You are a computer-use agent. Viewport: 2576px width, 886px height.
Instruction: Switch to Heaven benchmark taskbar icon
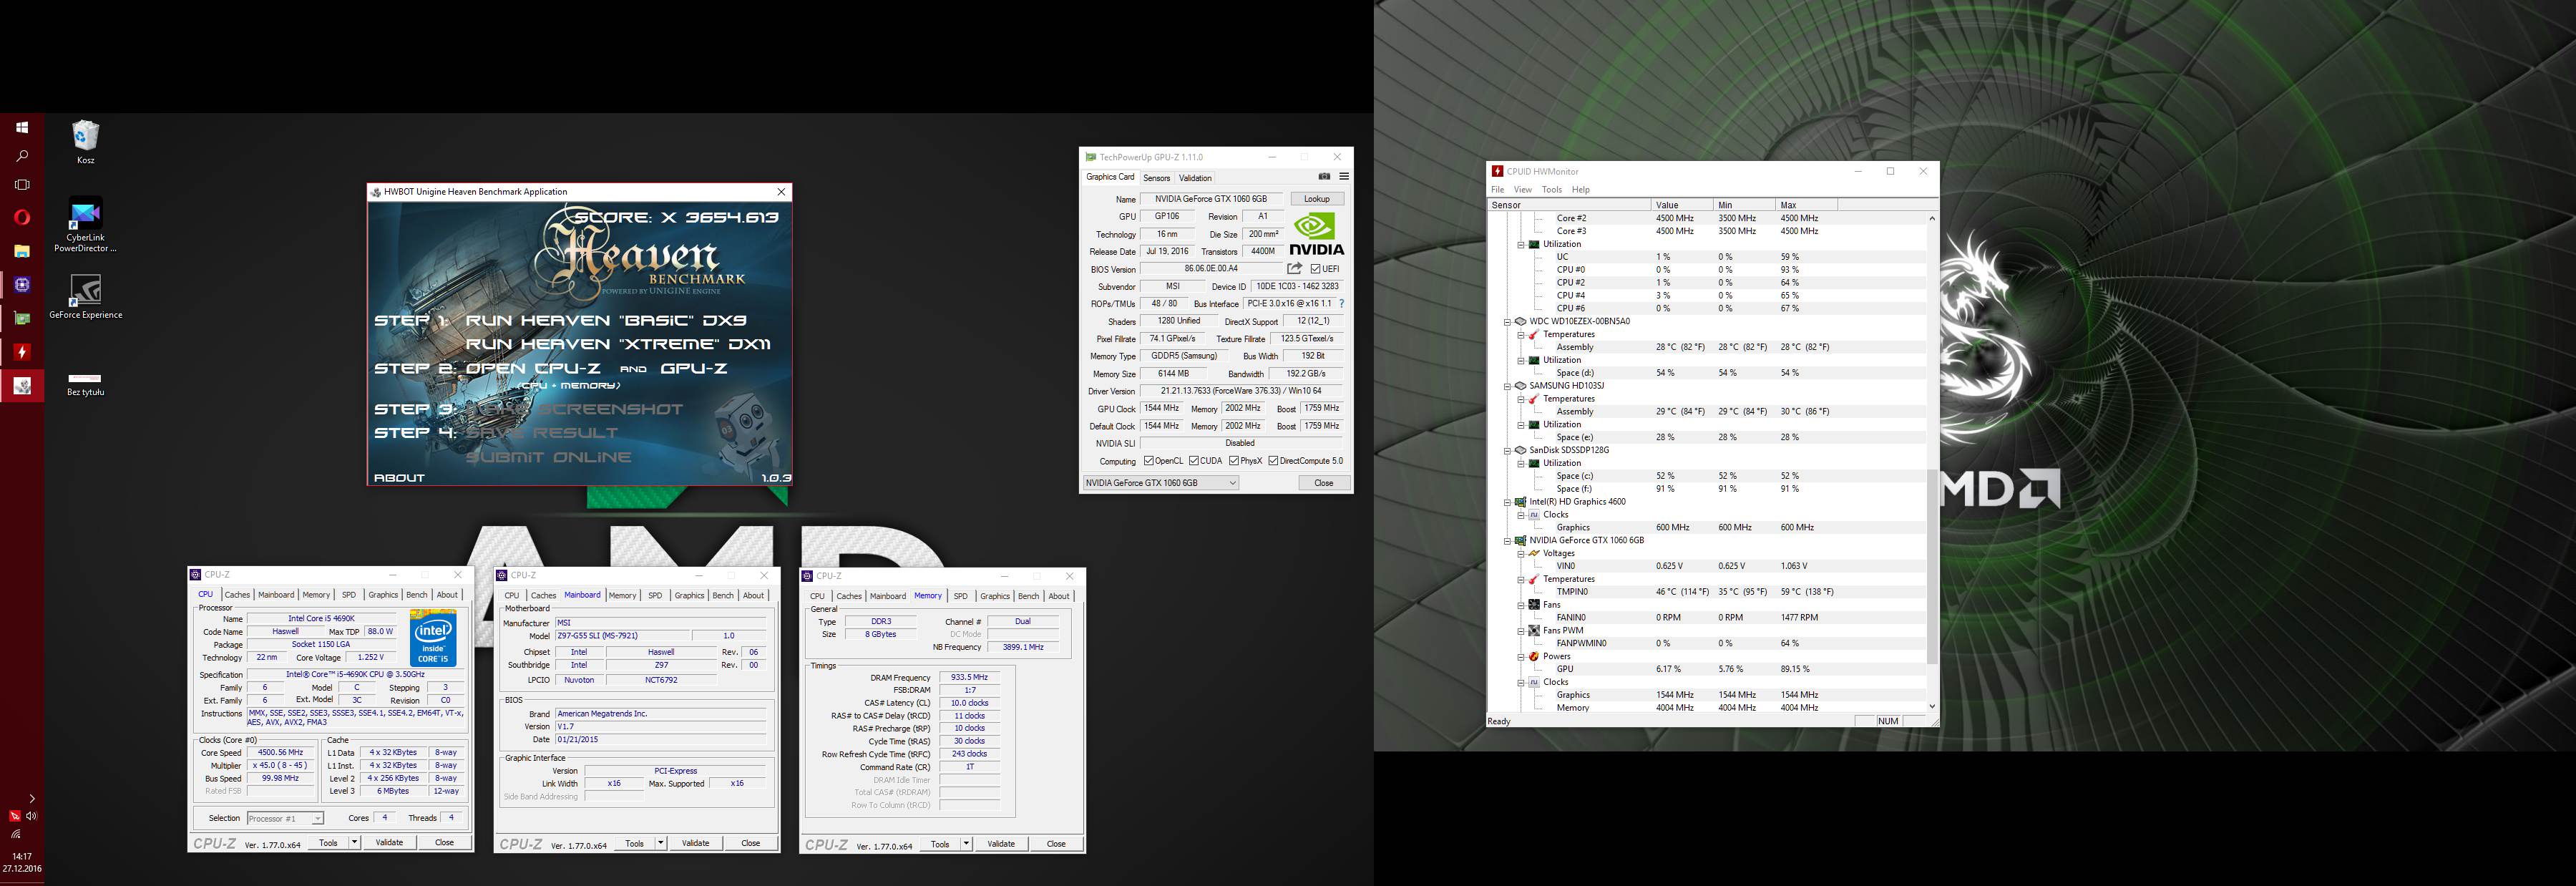22,386
